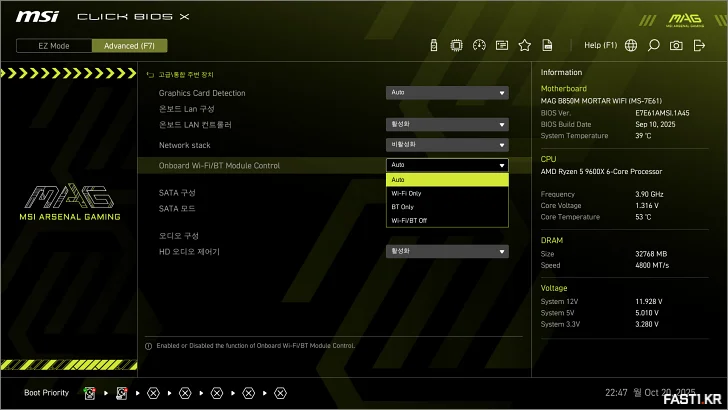Choose BT Only option
728x410 pixels.
[x=447, y=207]
